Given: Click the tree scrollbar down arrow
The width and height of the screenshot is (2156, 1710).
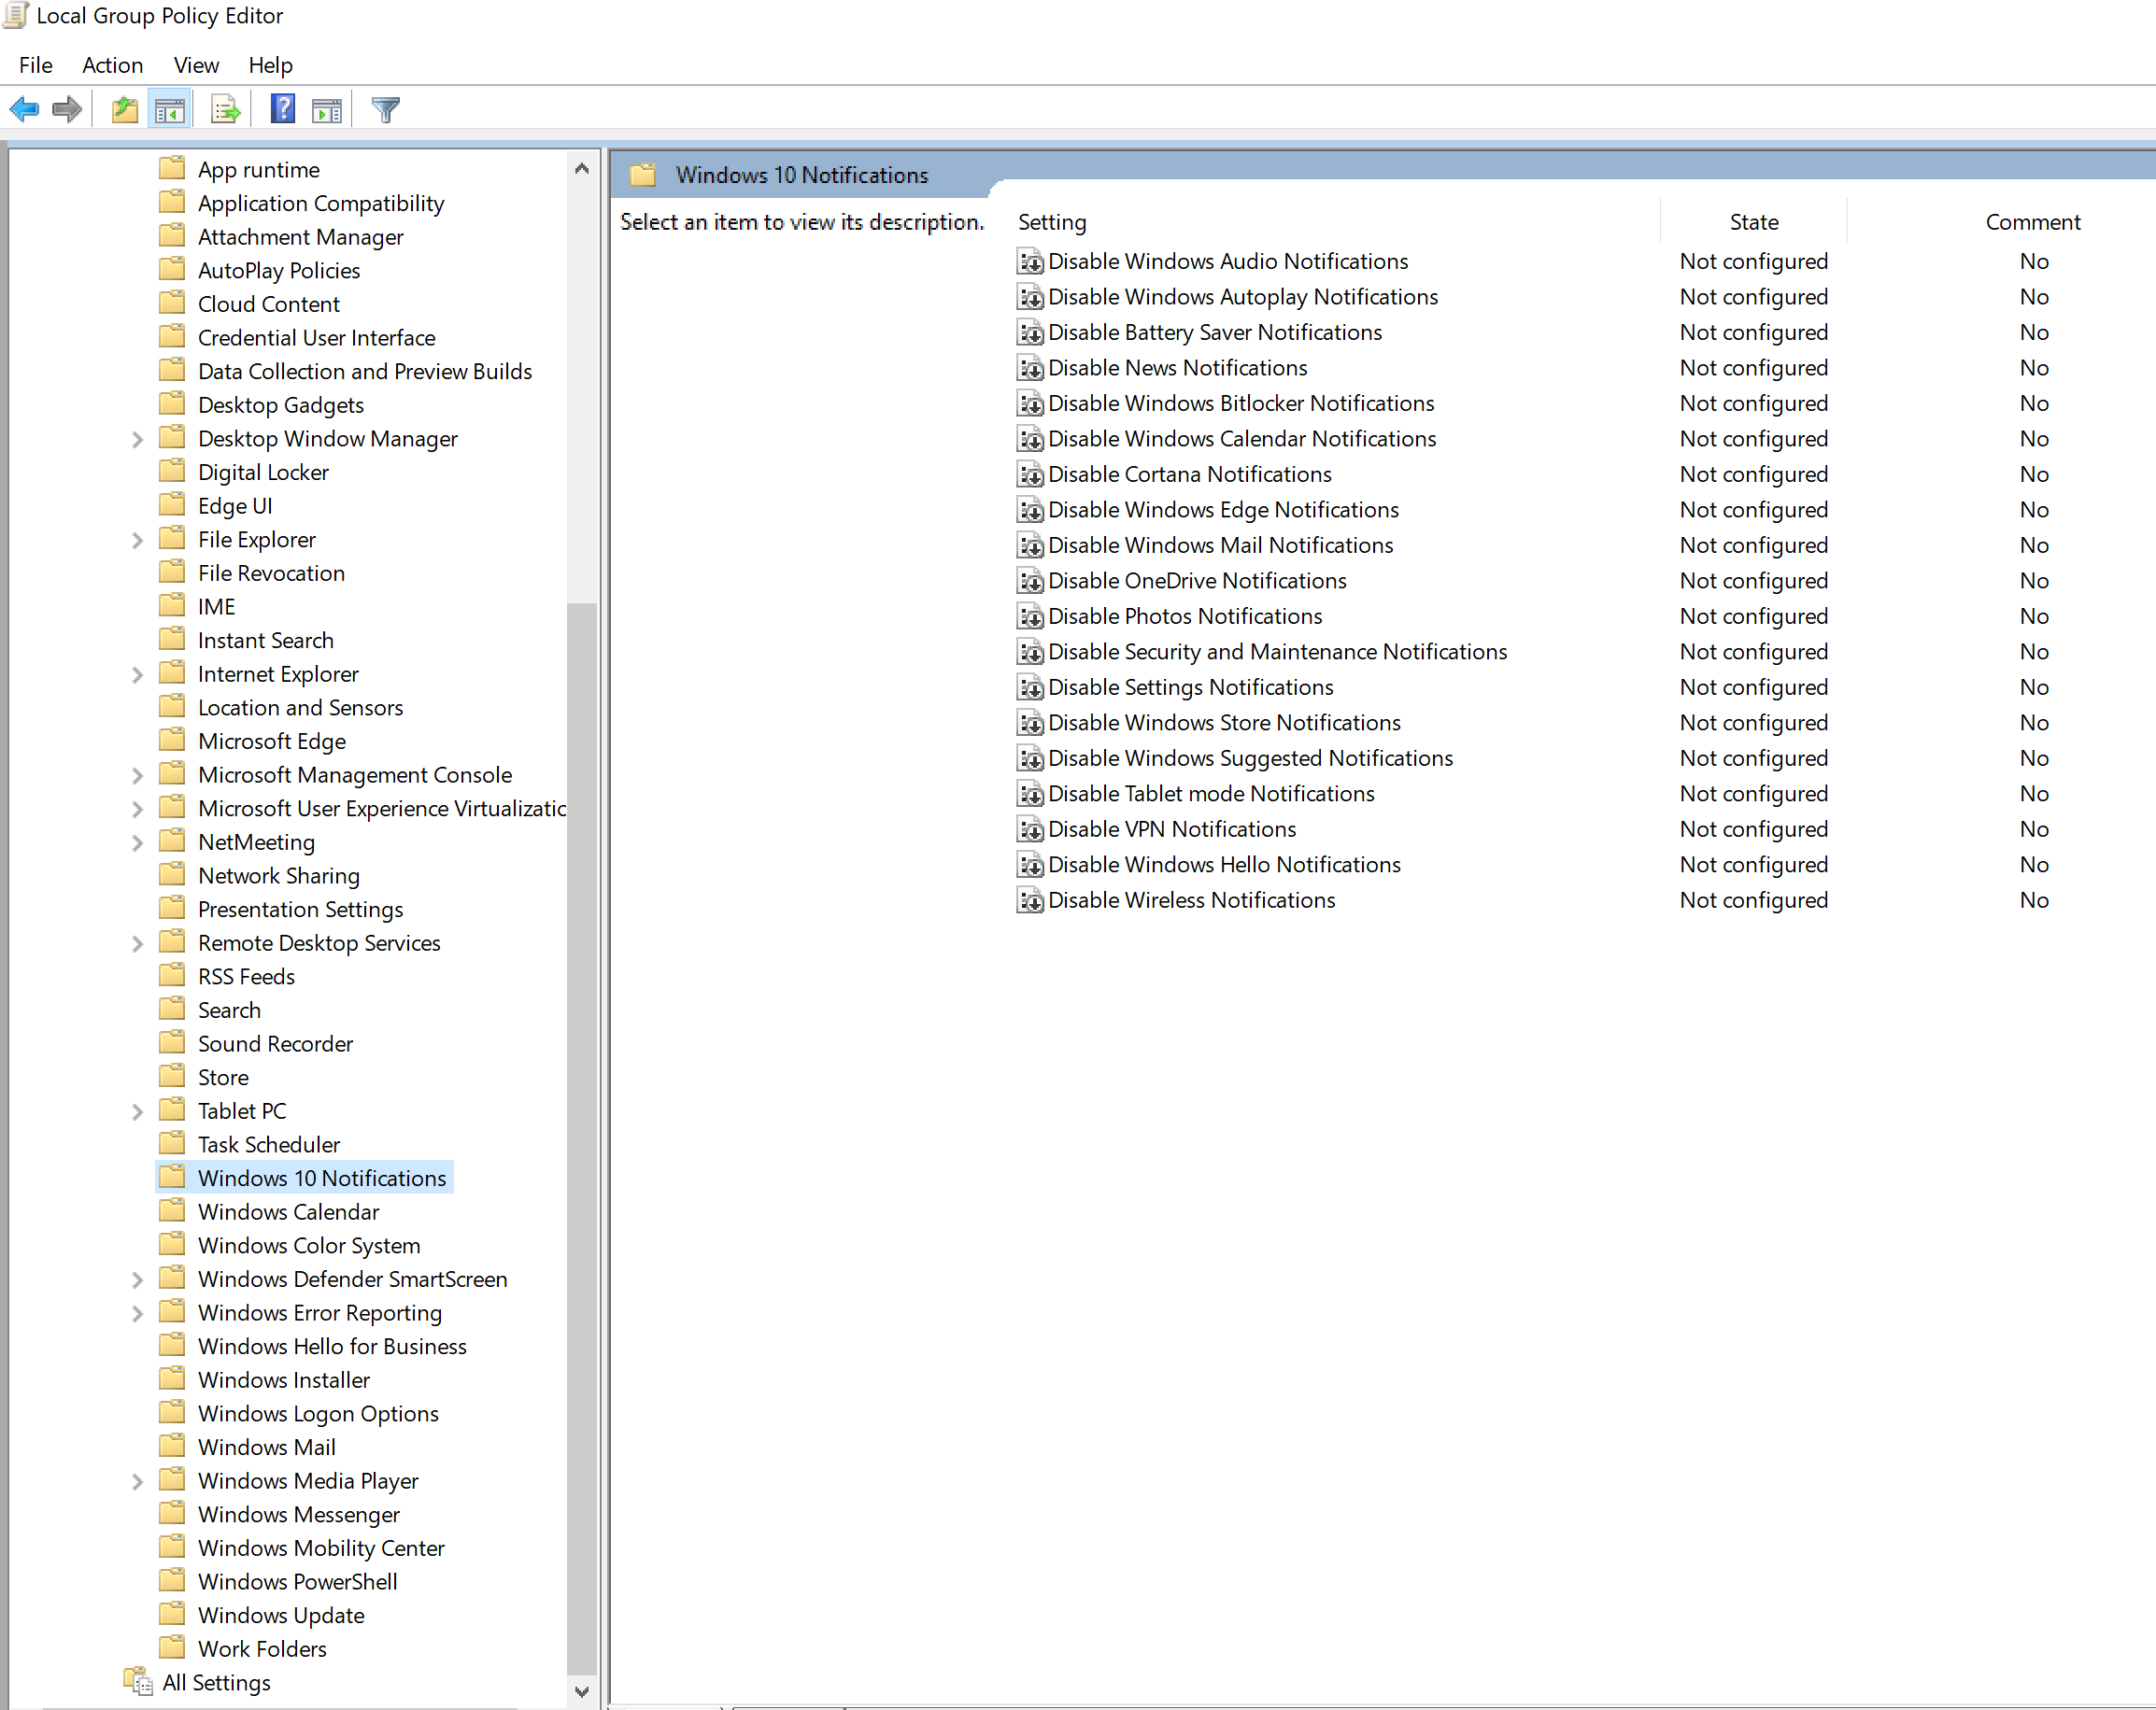Looking at the screenshot, I should [582, 1692].
